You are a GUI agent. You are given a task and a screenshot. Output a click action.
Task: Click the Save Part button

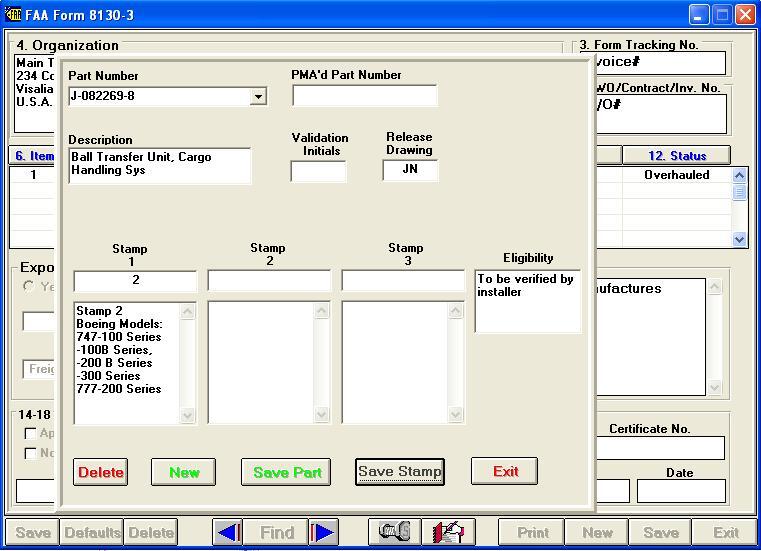coord(287,472)
